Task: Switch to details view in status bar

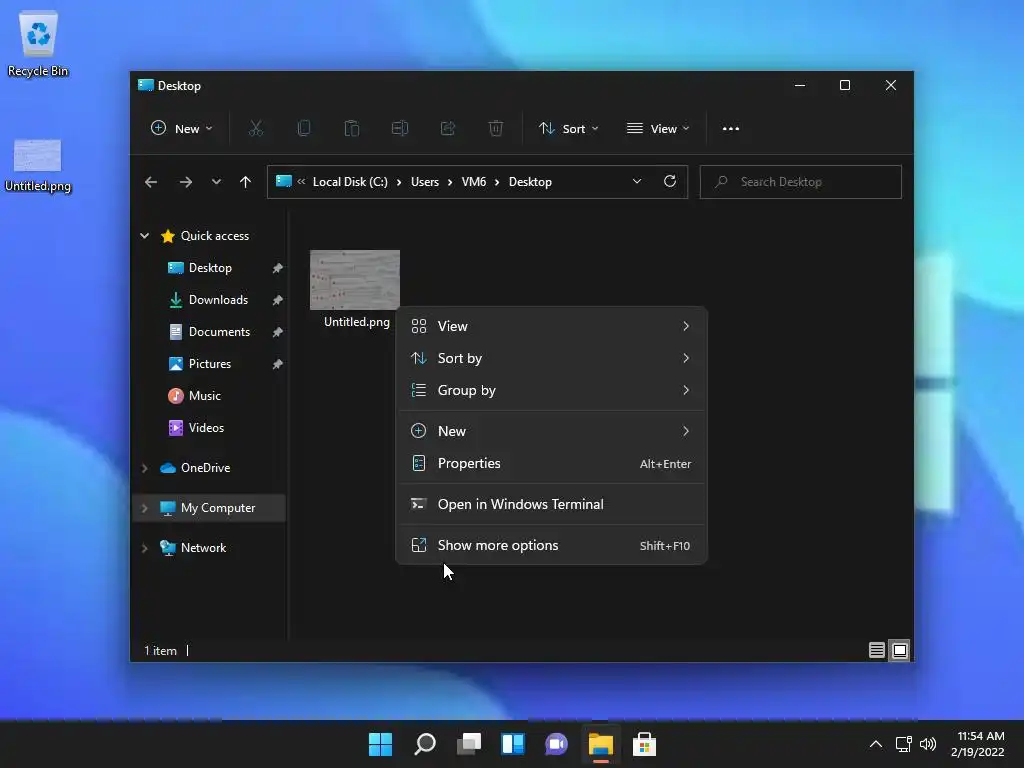Action: 877,650
